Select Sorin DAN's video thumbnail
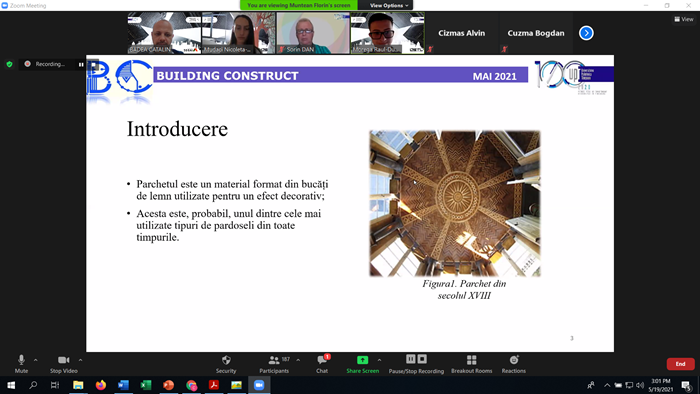700x394 pixels. point(313,33)
